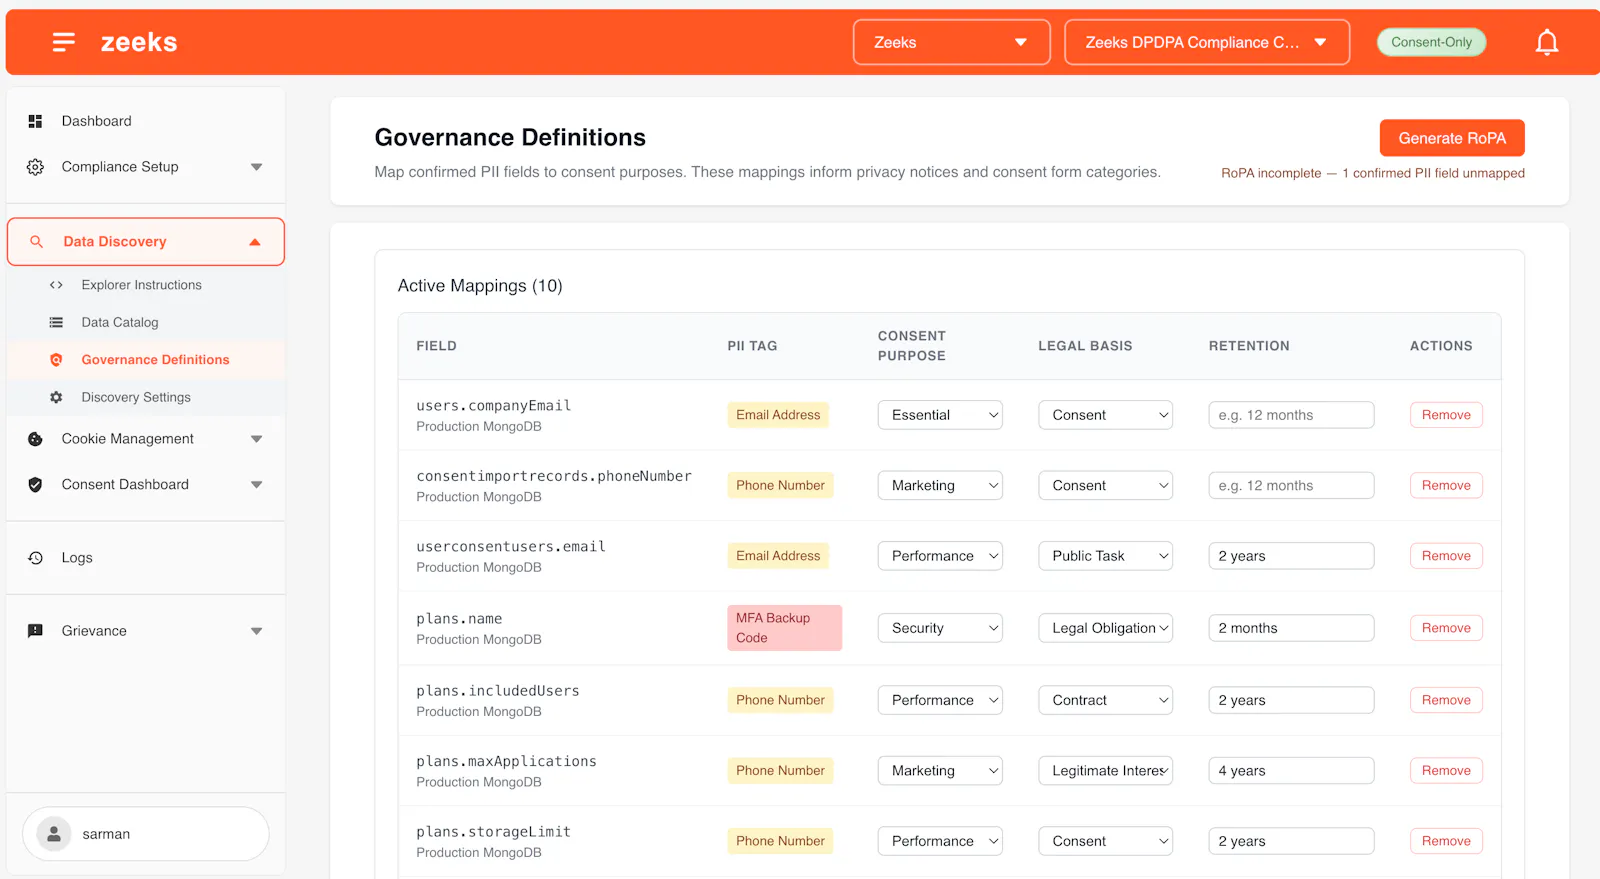Go to Discovery Settings
The height and width of the screenshot is (879, 1600).
click(x=136, y=397)
